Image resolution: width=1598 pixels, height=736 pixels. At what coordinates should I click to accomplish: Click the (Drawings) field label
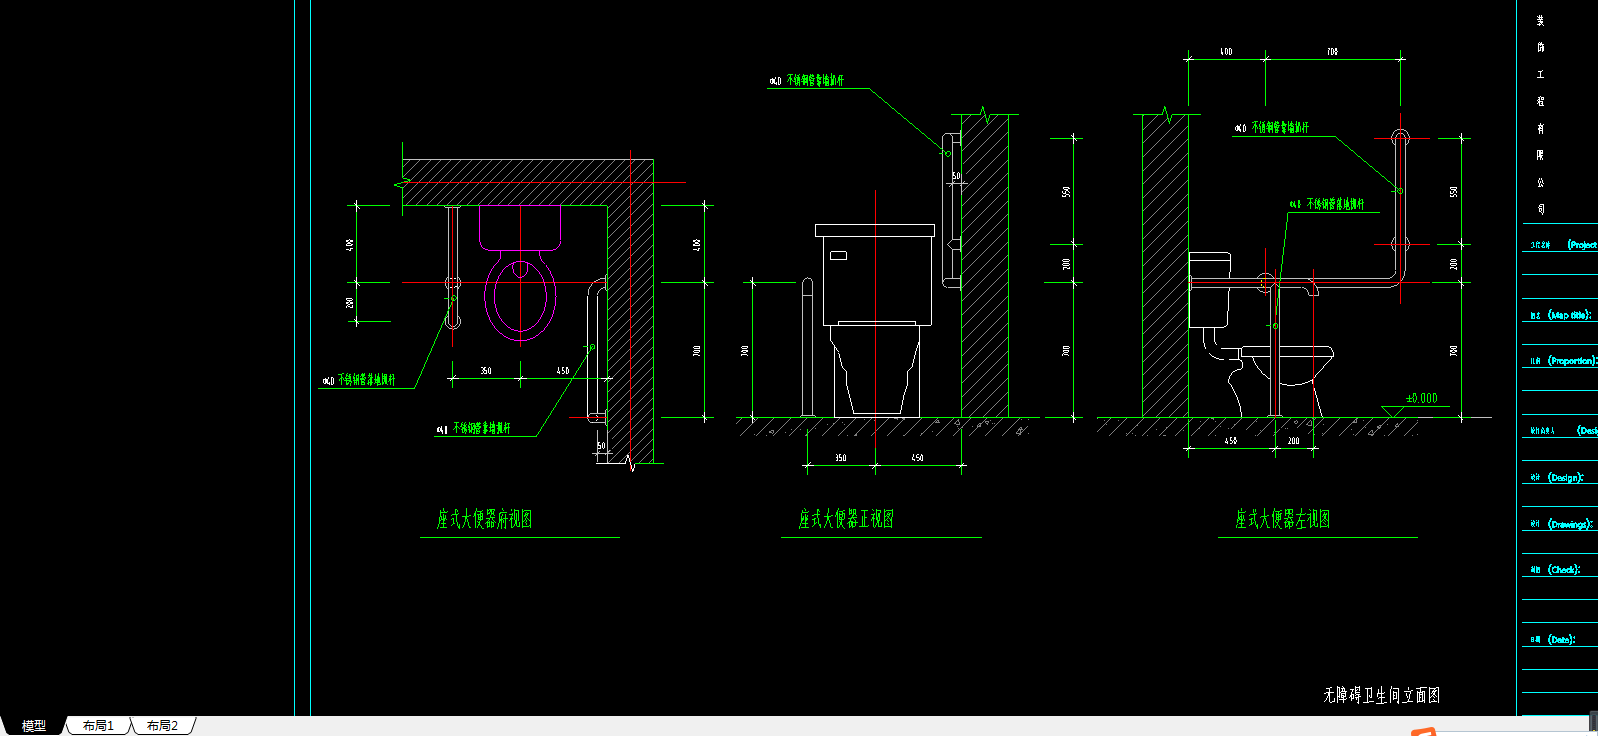pos(1570,524)
